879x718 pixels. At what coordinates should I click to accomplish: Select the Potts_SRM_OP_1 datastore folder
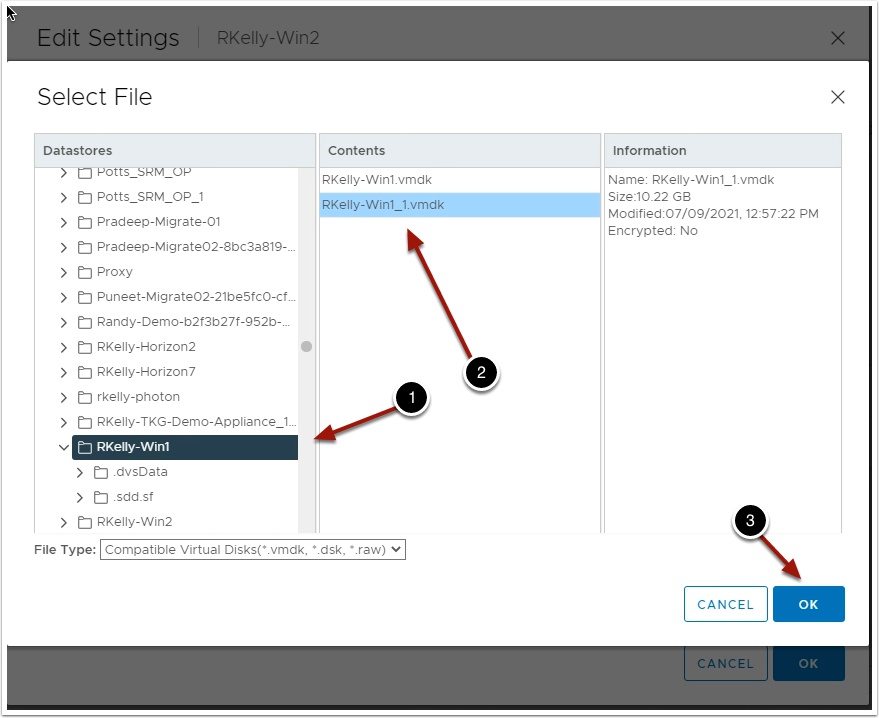[150, 197]
